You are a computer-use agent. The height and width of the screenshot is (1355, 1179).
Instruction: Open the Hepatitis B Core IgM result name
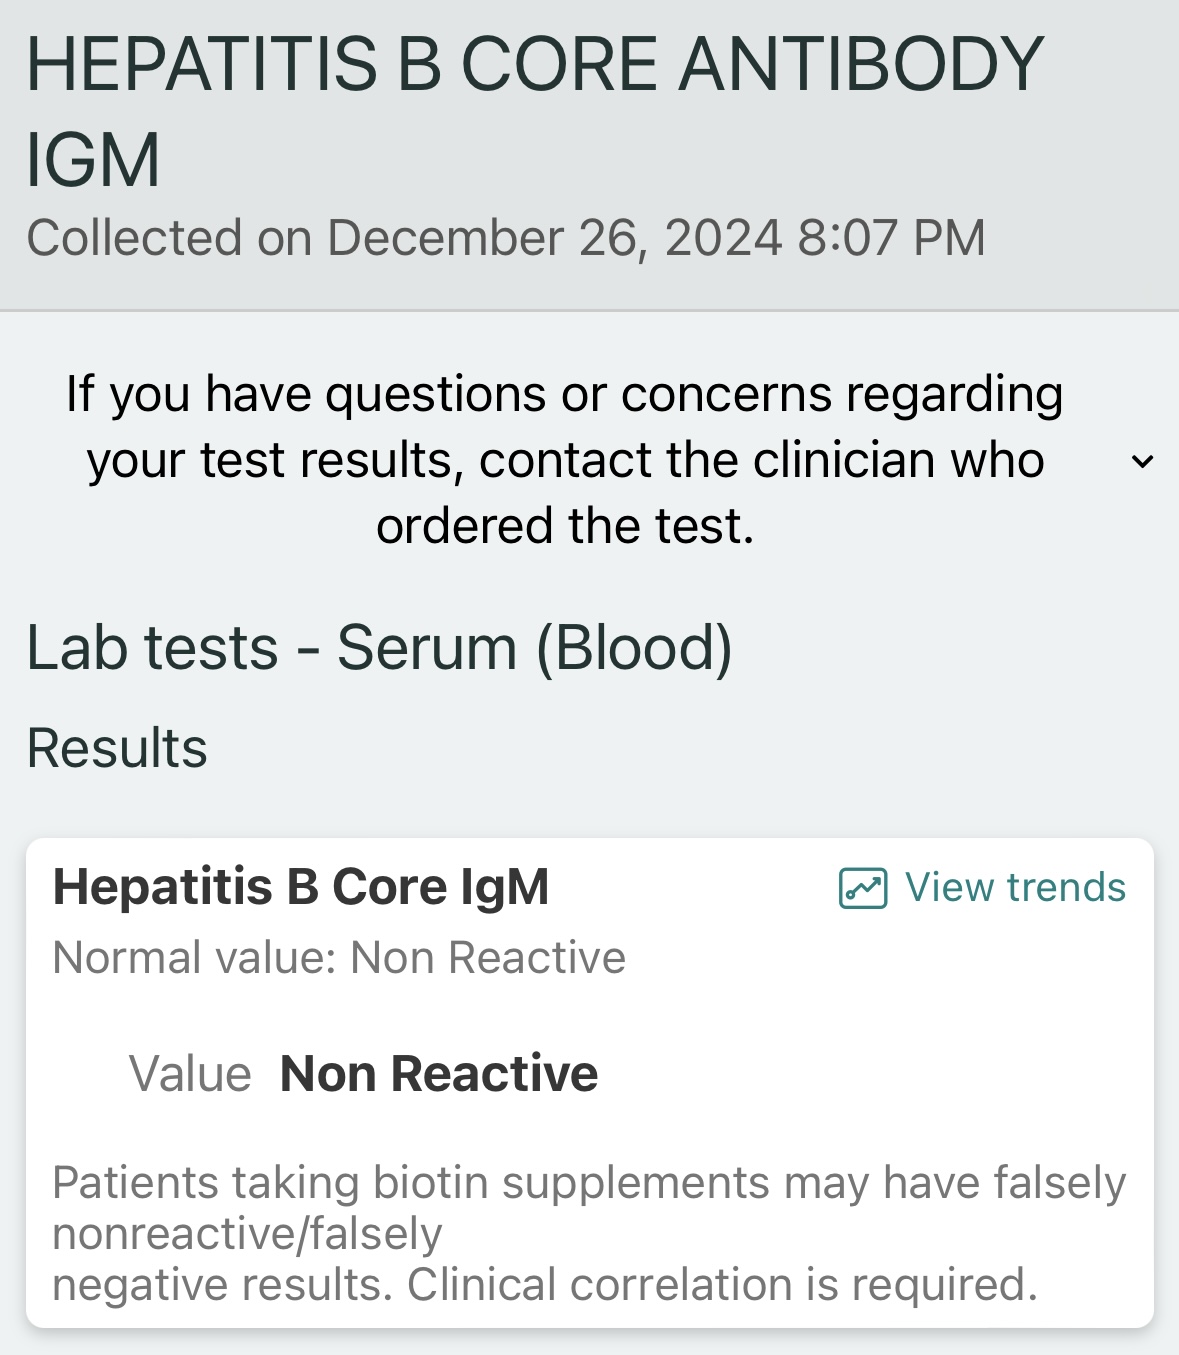301,887
